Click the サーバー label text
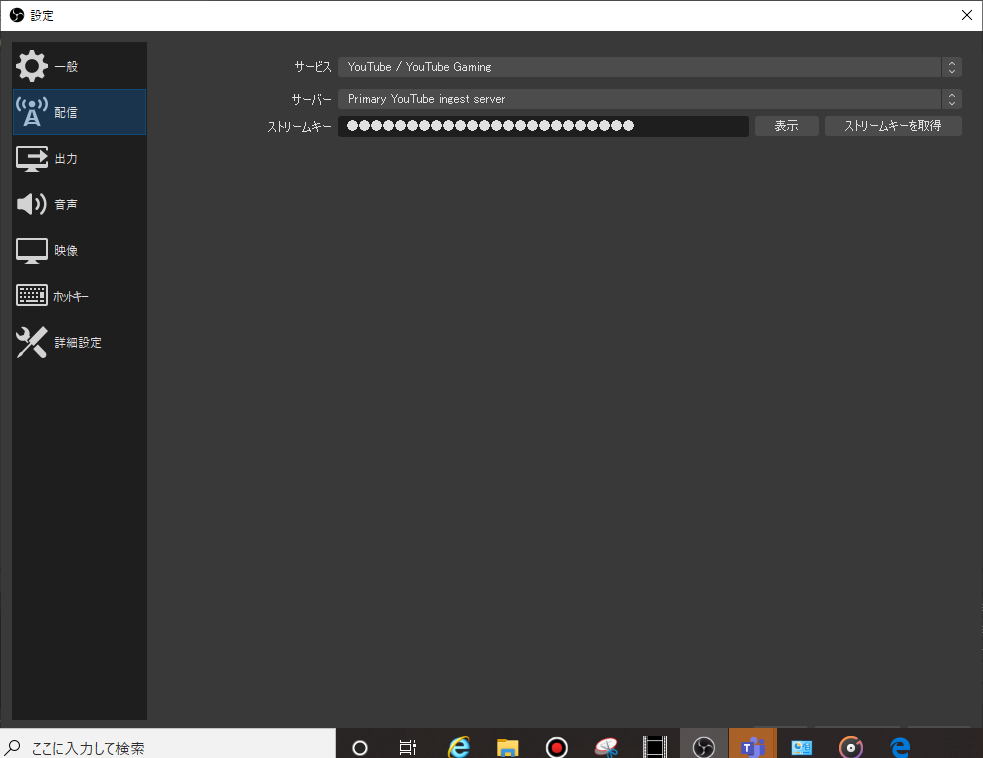This screenshot has height=758, width=983. tap(312, 99)
